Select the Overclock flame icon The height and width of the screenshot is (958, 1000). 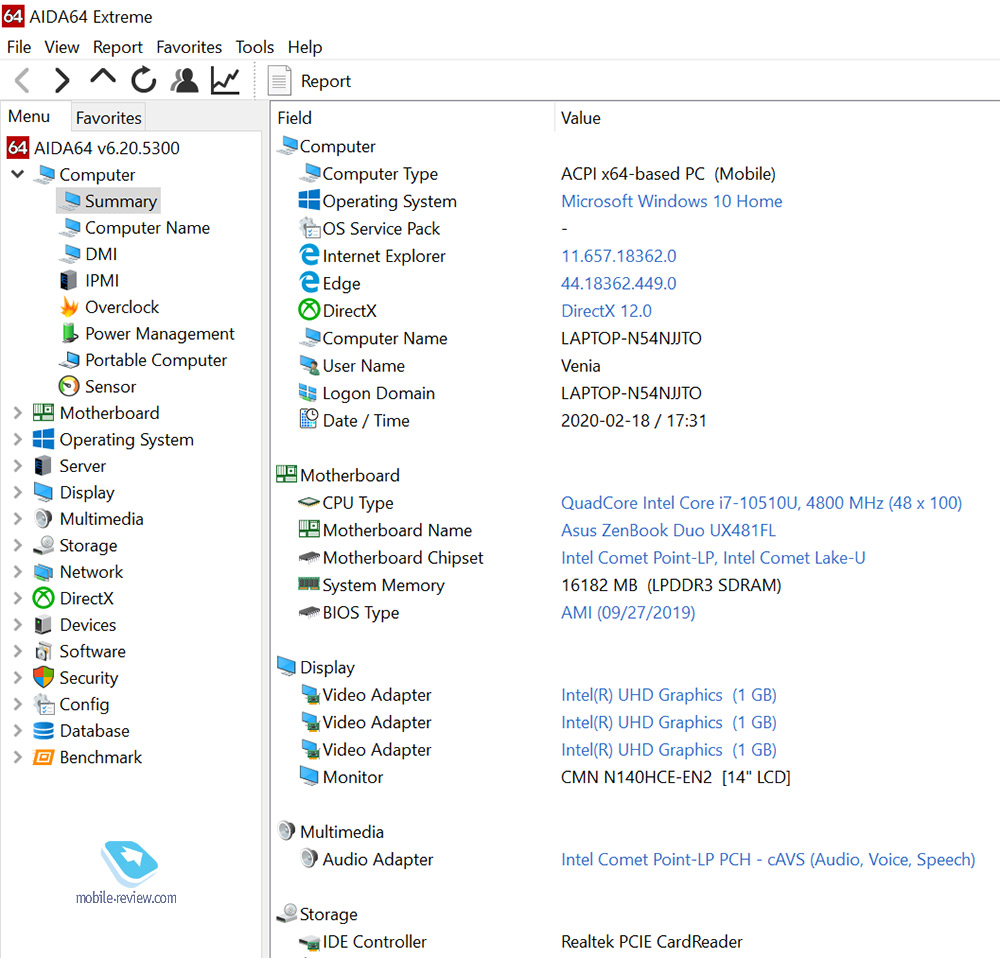point(70,307)
